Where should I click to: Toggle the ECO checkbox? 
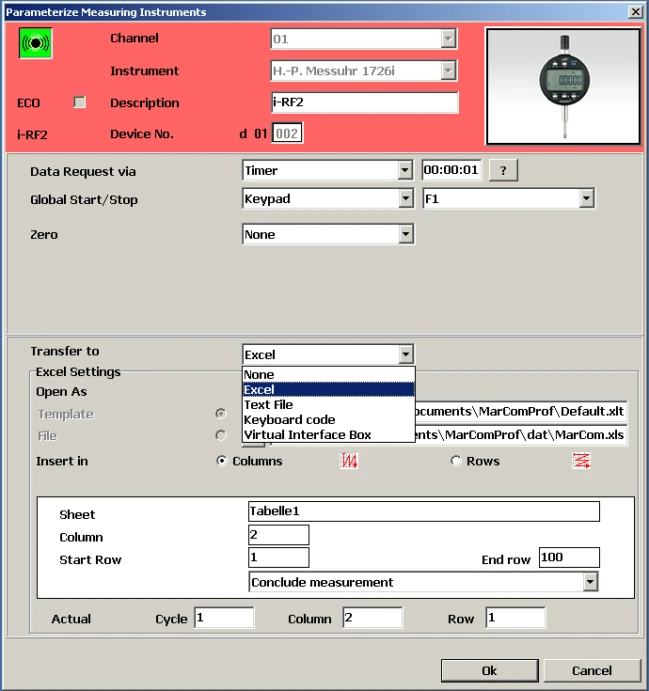point(80,103)
